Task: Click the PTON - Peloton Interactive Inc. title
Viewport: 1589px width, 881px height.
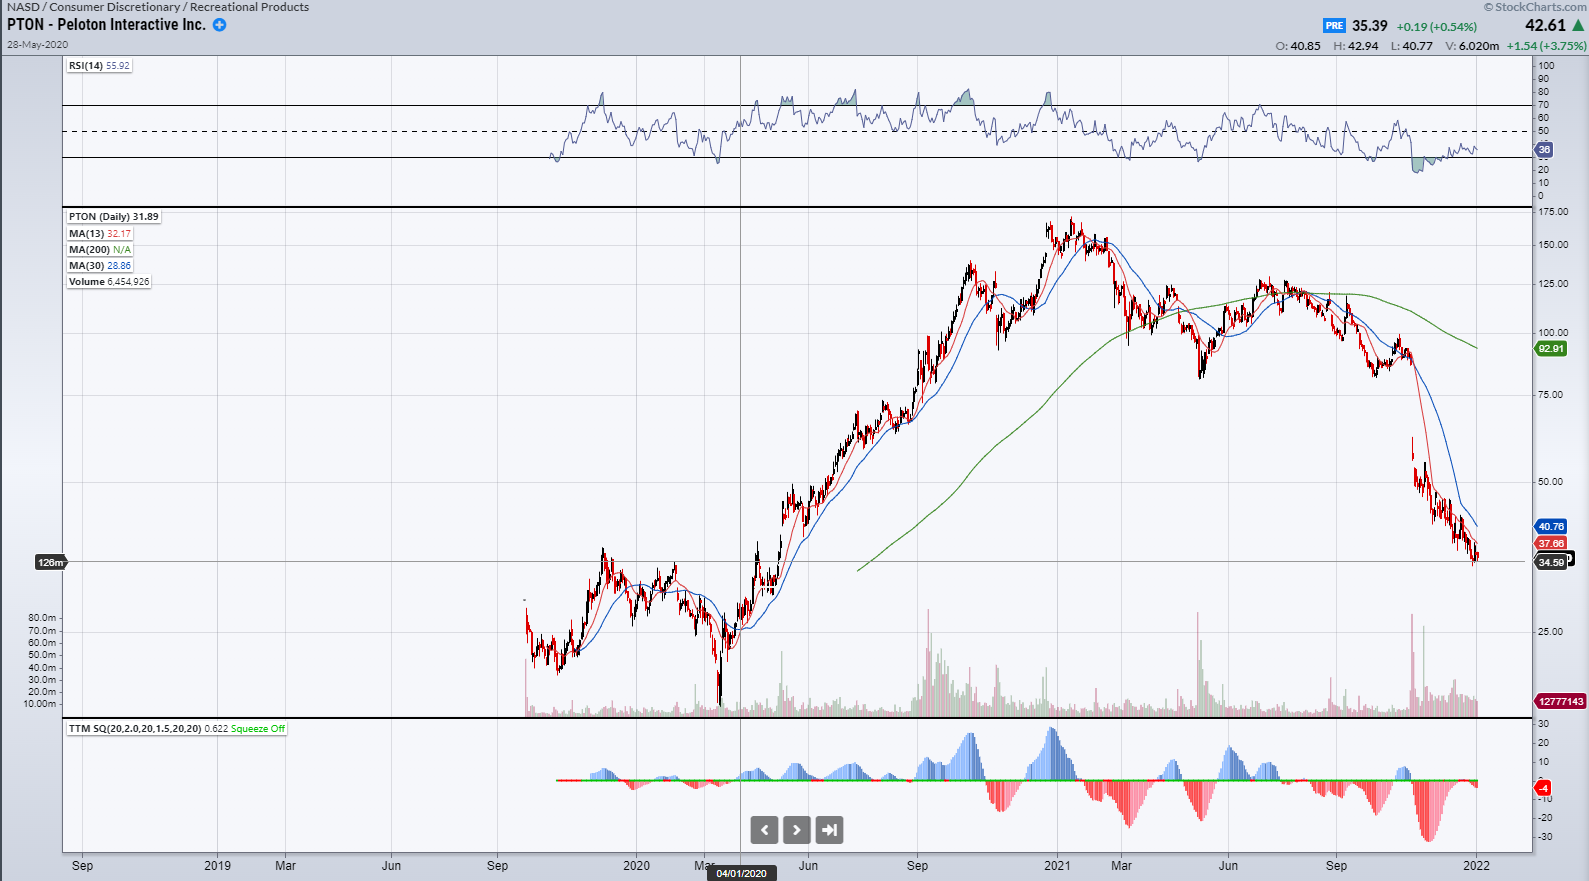Action: tap(106, 25)
